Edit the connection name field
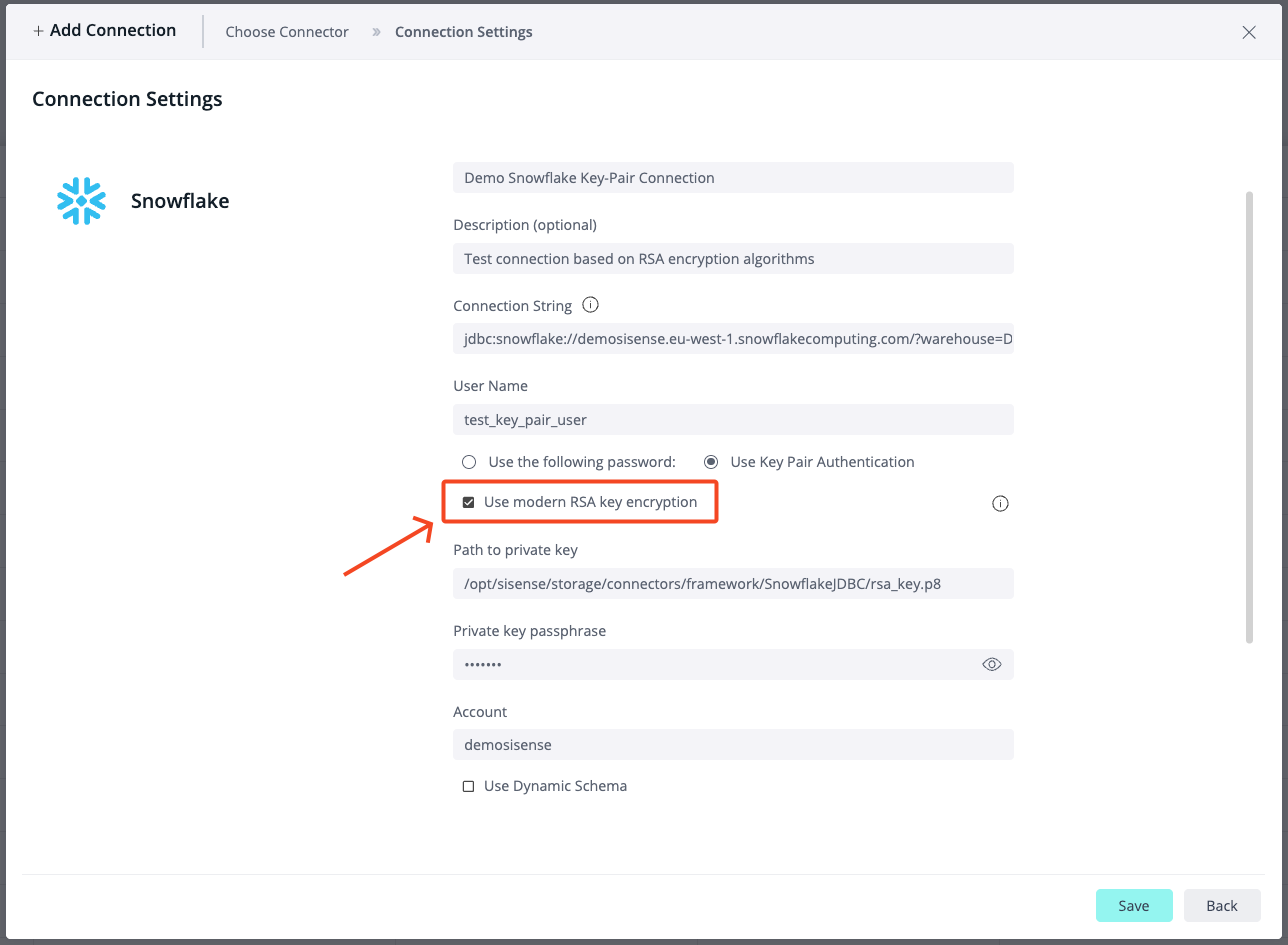 tap(733, 178)
